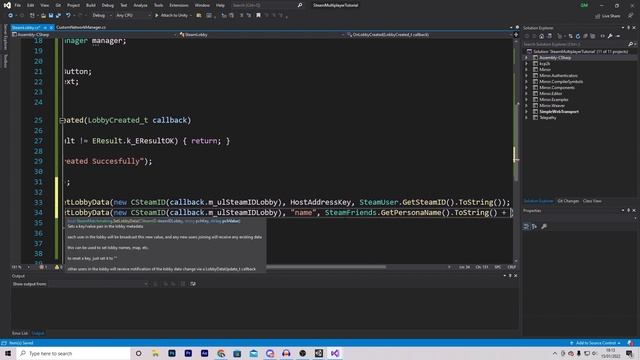Expand the Mirror project node

point(527,69)
